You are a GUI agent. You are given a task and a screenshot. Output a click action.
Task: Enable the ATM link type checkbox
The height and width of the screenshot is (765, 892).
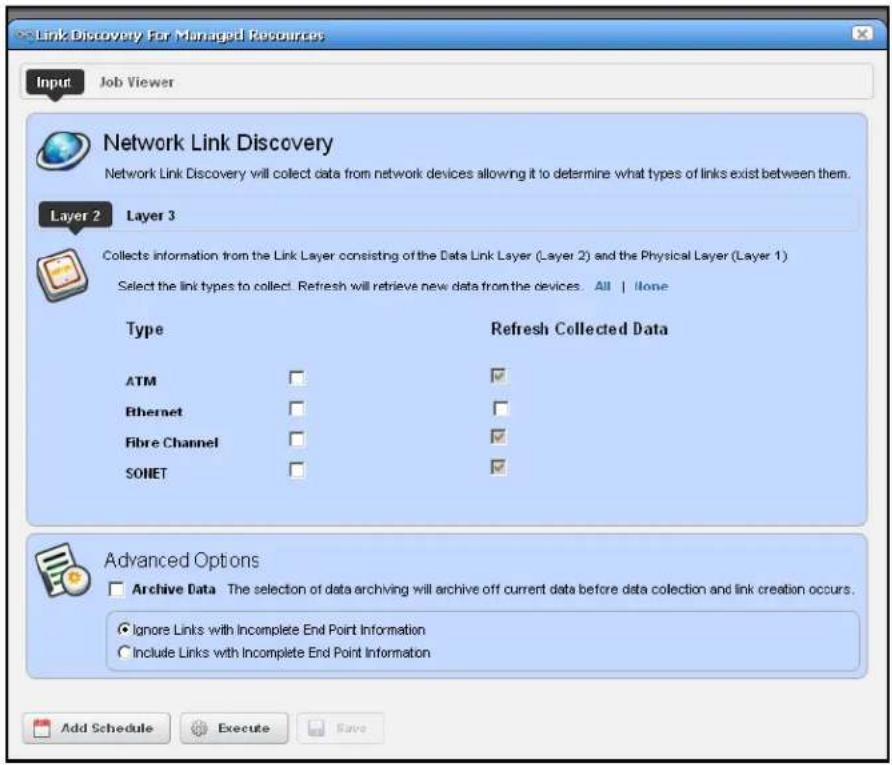(297, 378)
